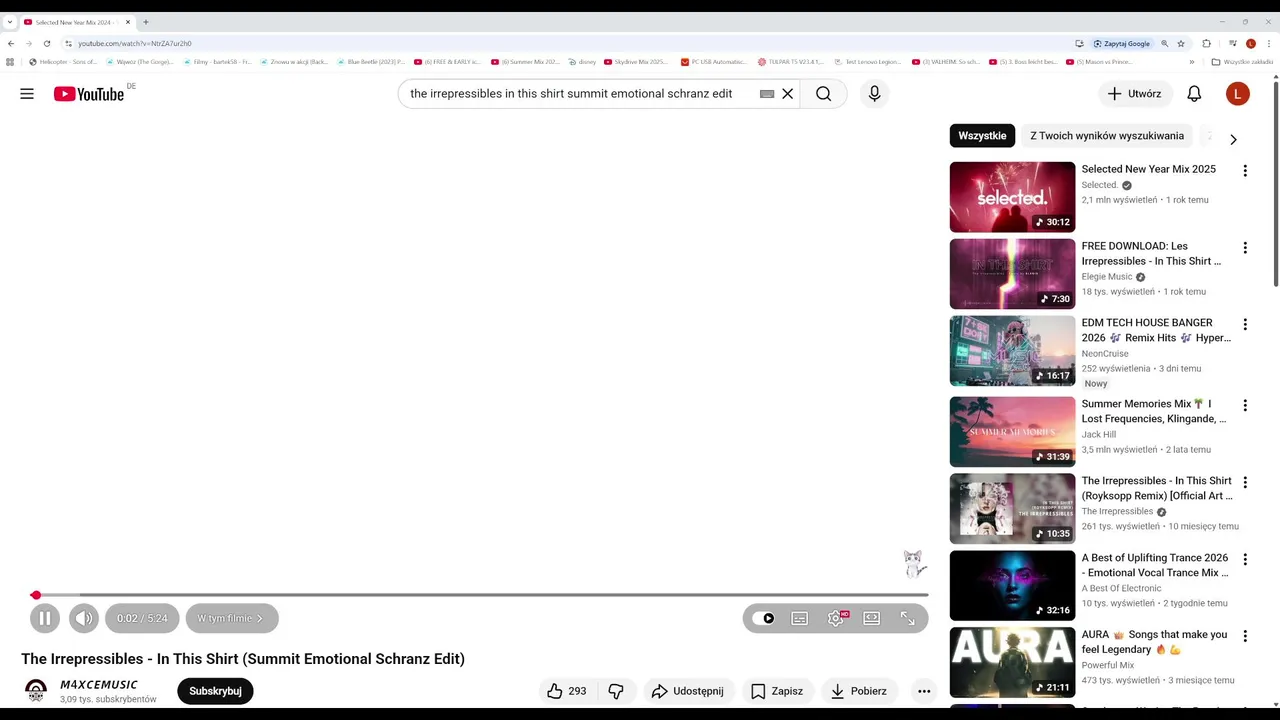Screen dimensions: 1280x720
Task: Open the browser extensions puzzle icon
Action: [x=1206, y=44]
